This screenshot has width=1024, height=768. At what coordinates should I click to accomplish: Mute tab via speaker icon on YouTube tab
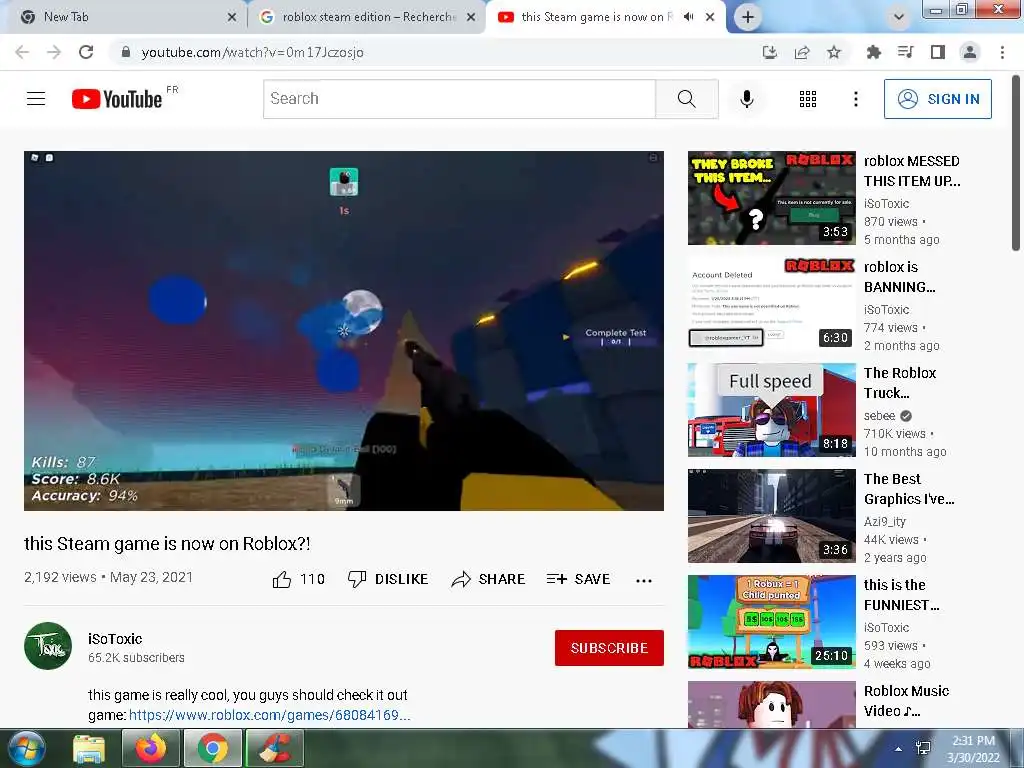[x=688, y=17]
